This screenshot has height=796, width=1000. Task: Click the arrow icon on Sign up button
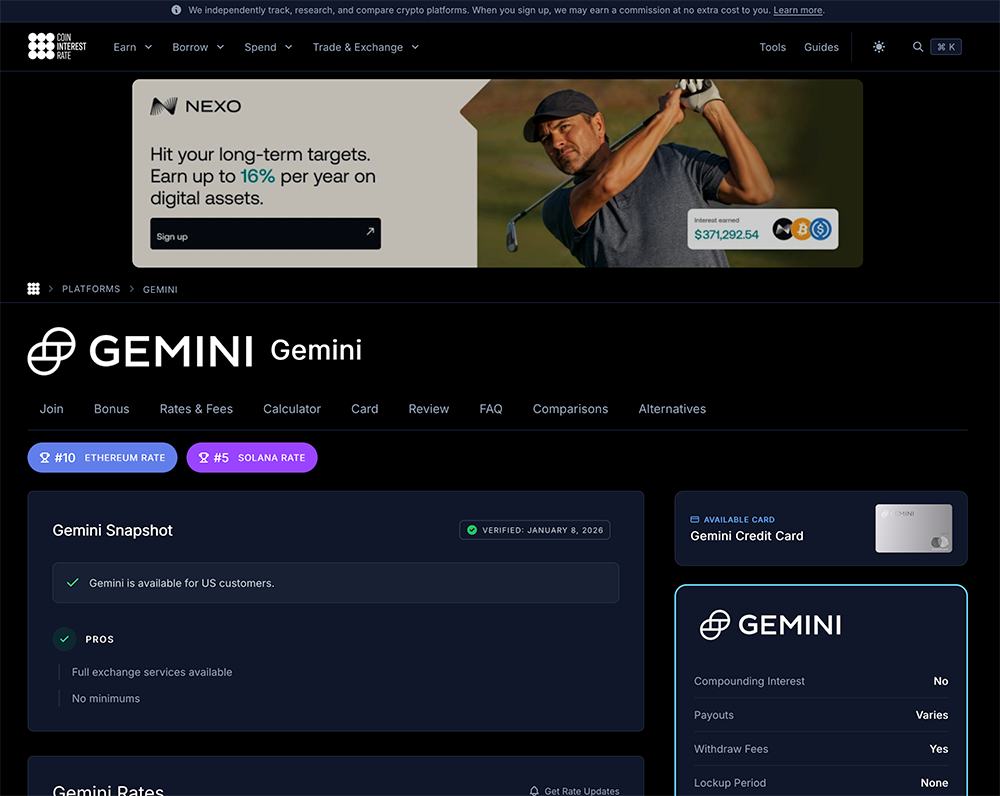(x=370, y=231)
